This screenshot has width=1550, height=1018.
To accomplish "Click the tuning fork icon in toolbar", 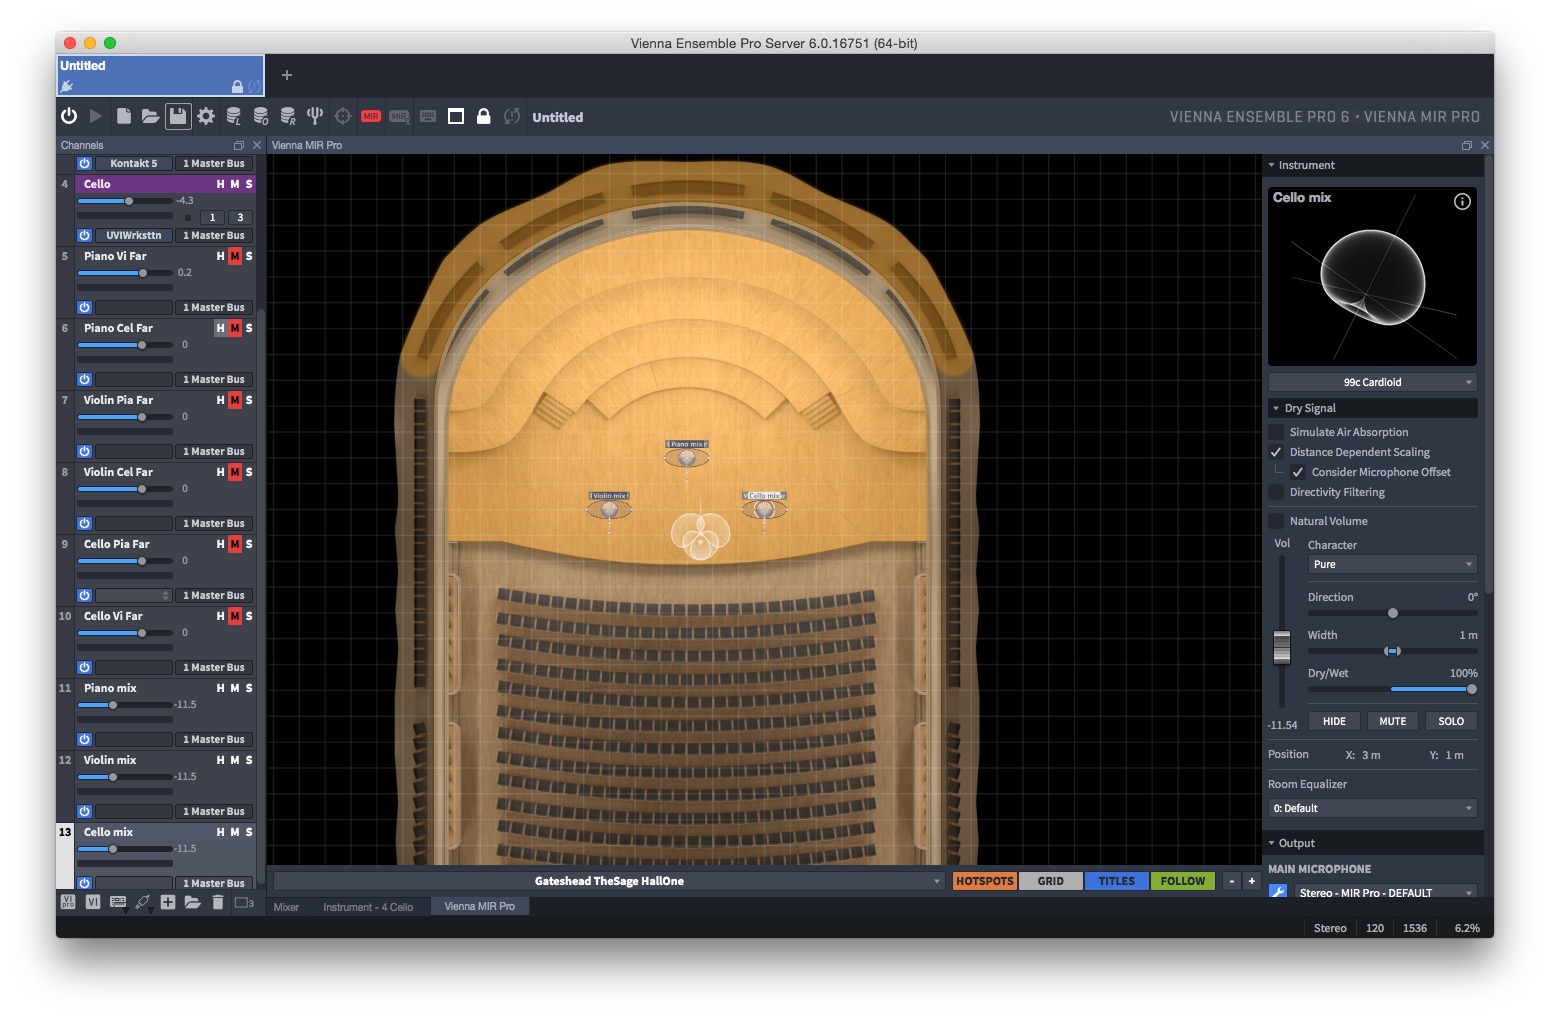I will coord(315,116).
